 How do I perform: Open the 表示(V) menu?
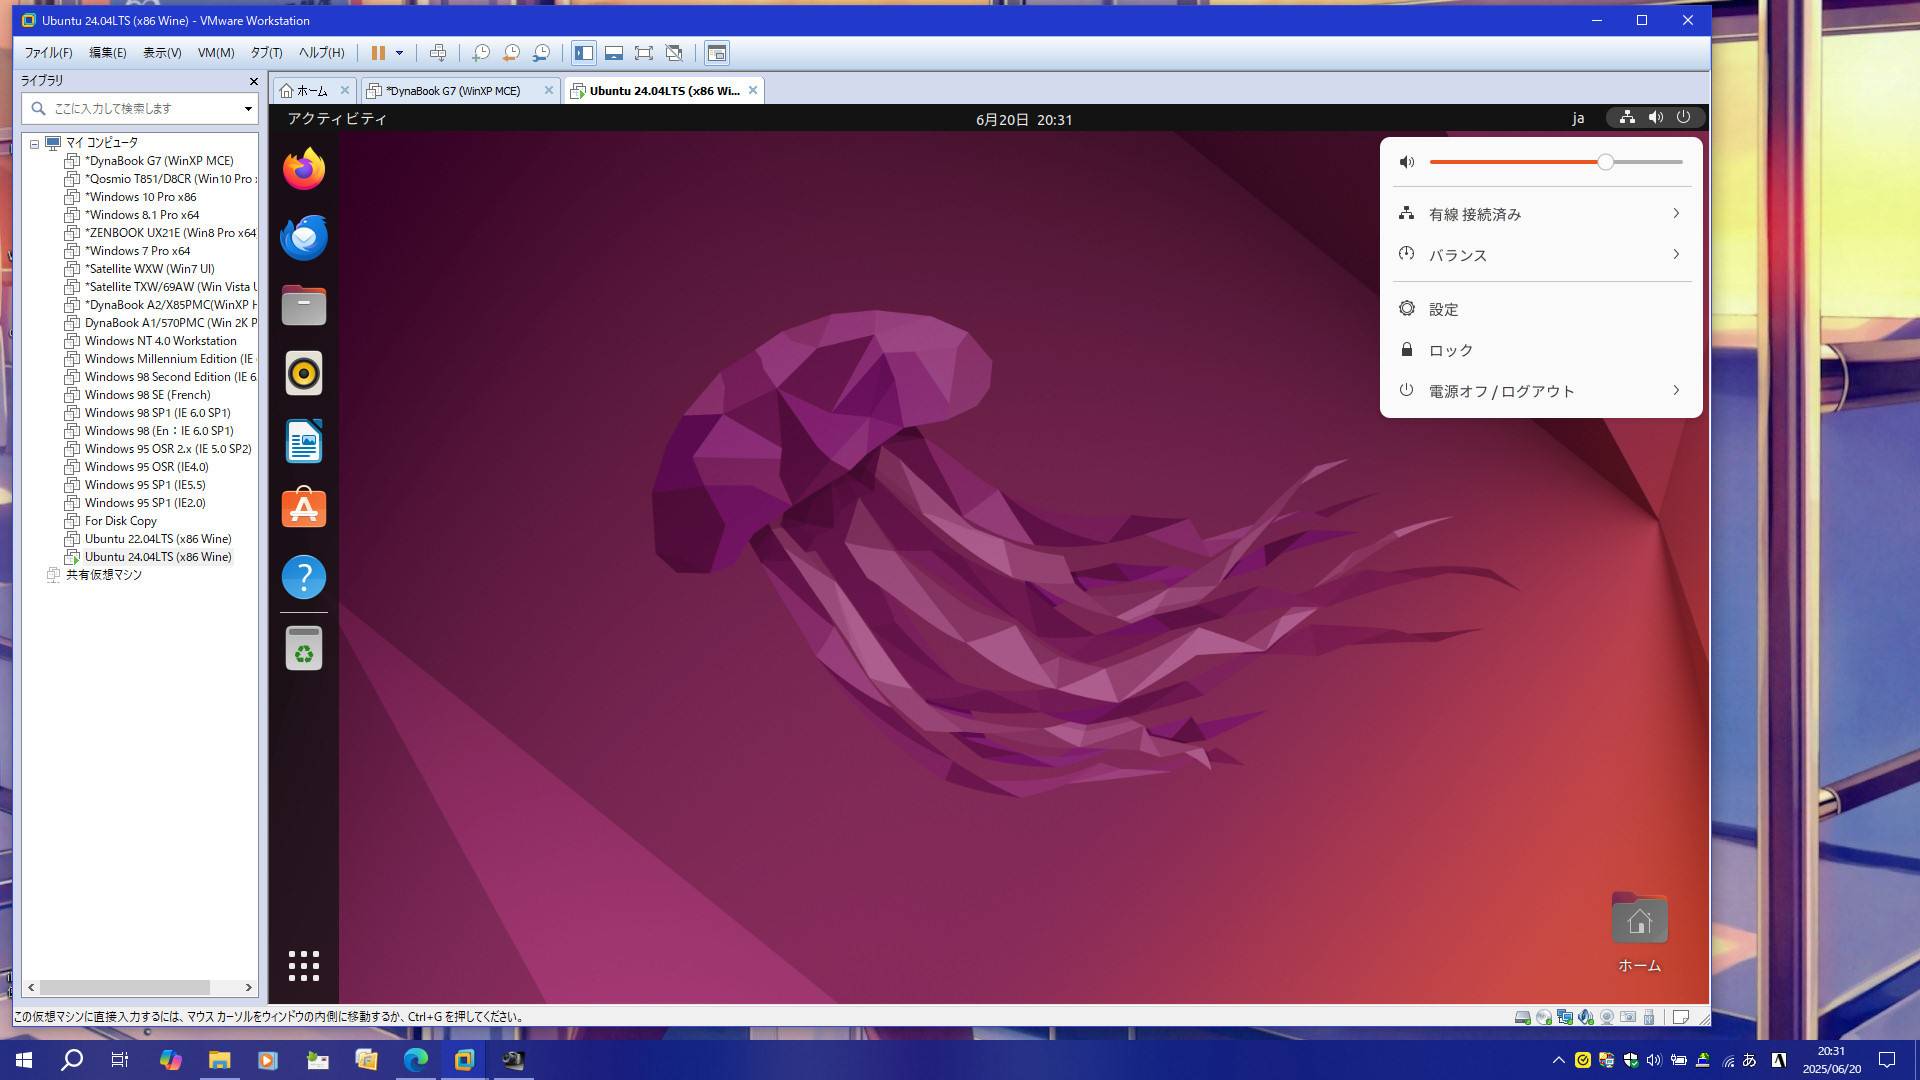pyautogui.click(x=162, y=53)
